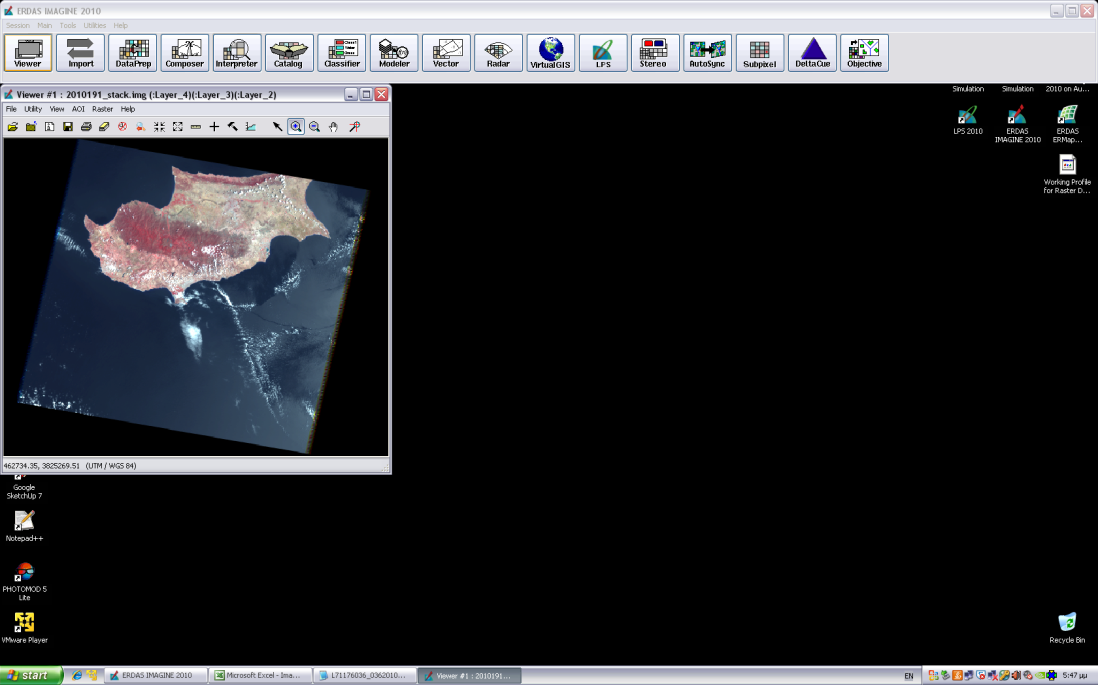This screenshot has width=1098, height=685.
Task: Select the LPS 2010 desktop shortcut
Action: [x=968, y=120]
